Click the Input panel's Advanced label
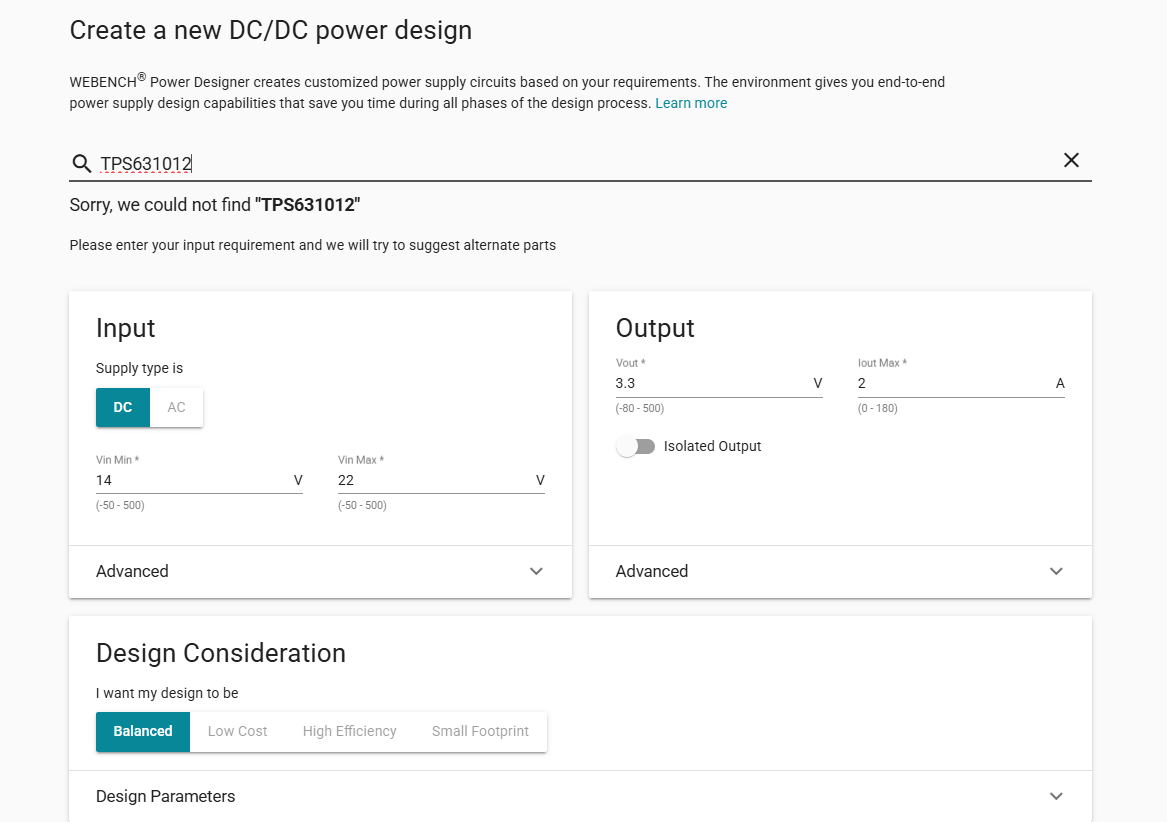This screenshot has height=822, width=1167. point(132,571)
